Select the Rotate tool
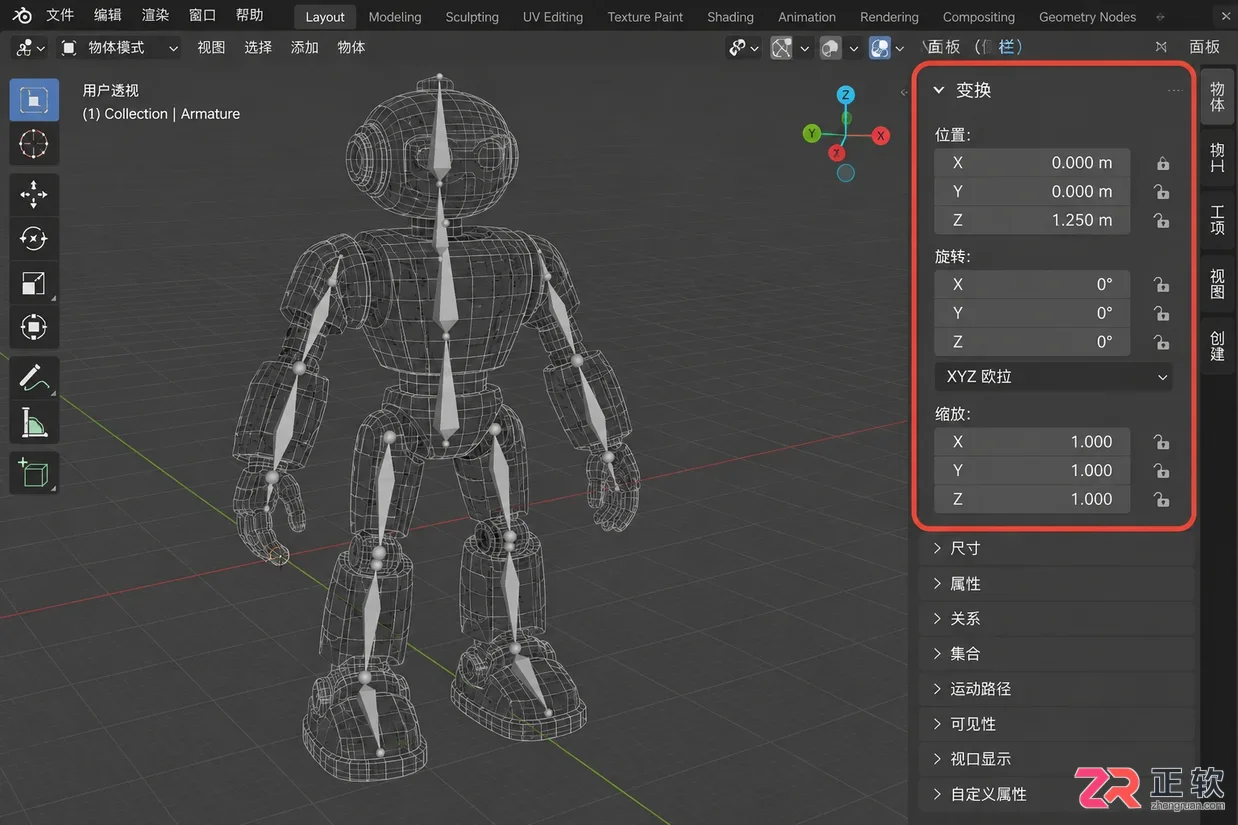The height and width of the screenshot is (825, 1238). [x=34, y=238]
